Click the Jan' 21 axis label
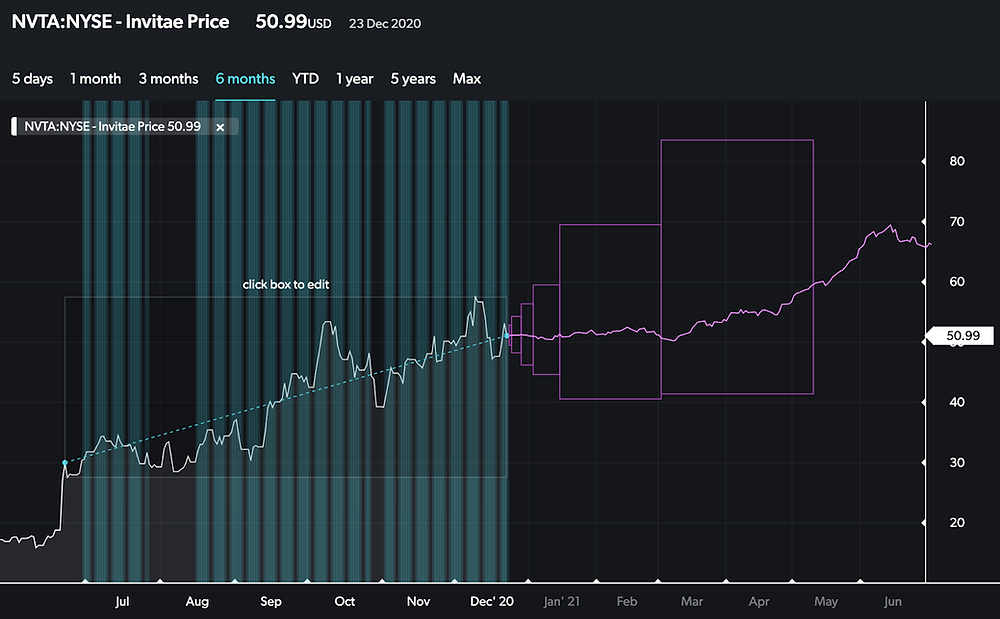 [x=561, y=601]
